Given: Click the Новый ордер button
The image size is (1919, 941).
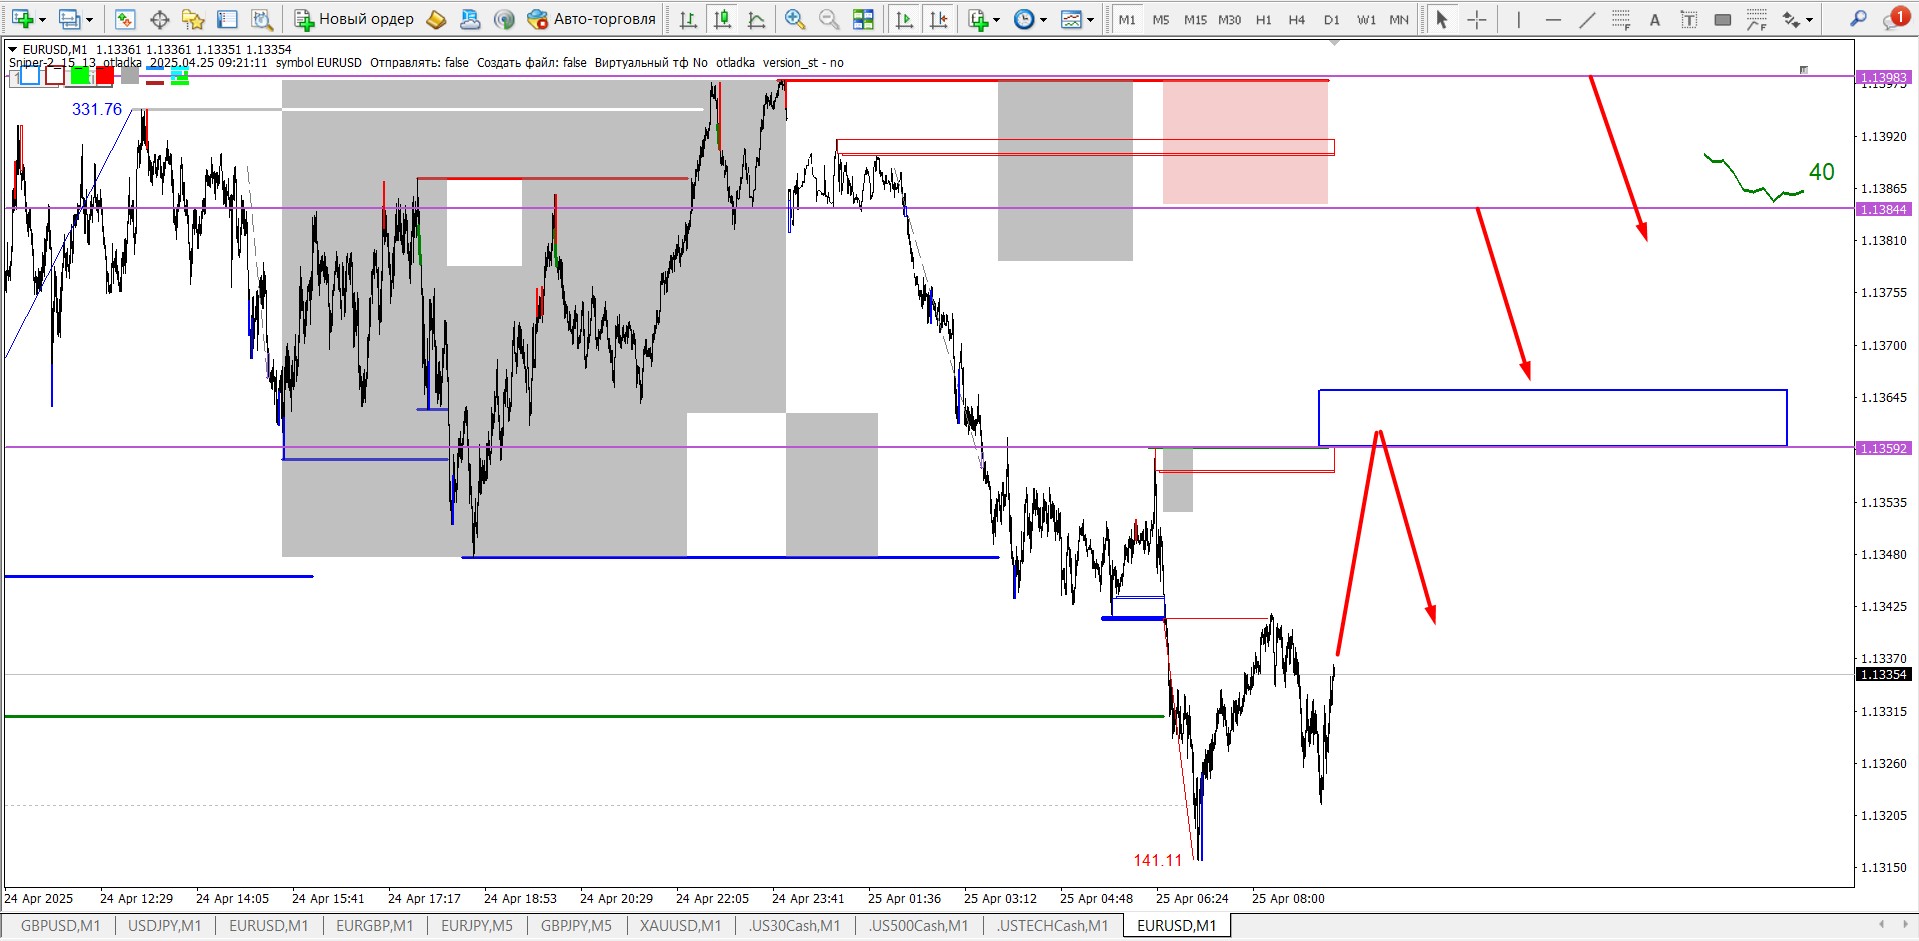Looking at the screenshot, I should click(x=355, y=19).
